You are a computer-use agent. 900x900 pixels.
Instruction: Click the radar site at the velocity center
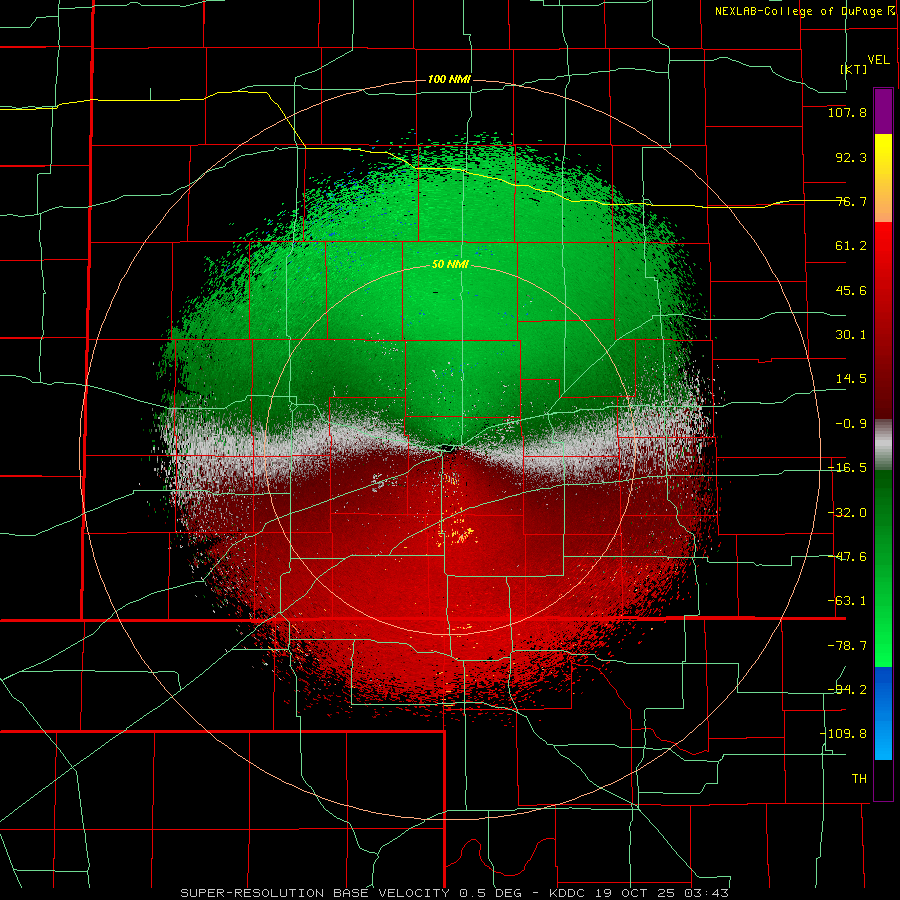(x=446, y=447)
